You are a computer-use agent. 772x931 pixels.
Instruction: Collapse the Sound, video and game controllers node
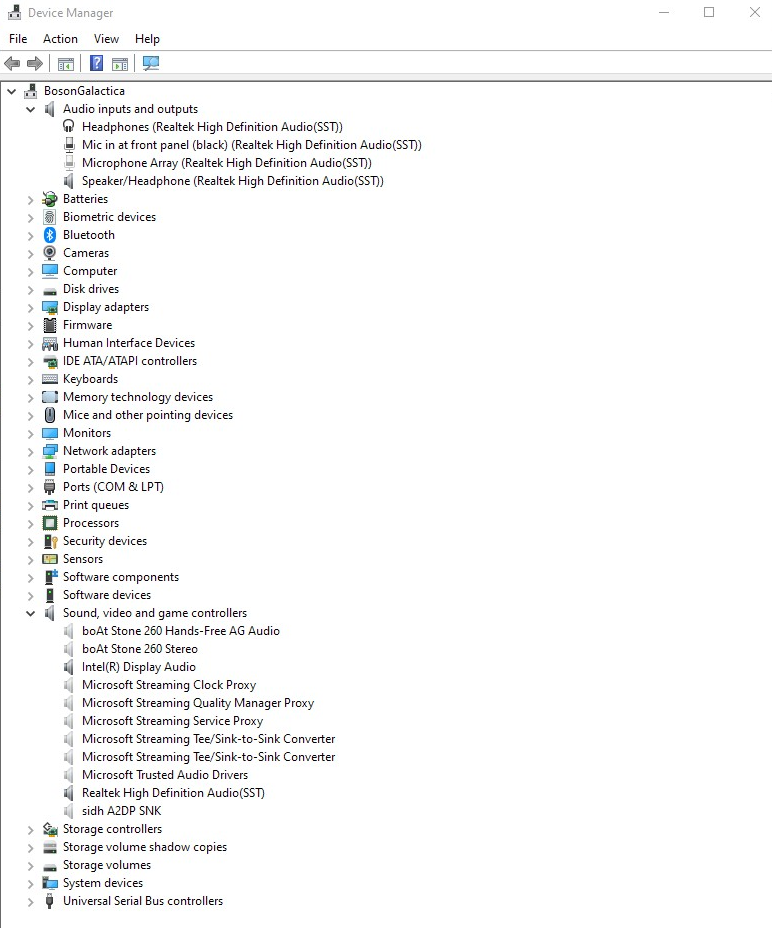coord(30,613)
